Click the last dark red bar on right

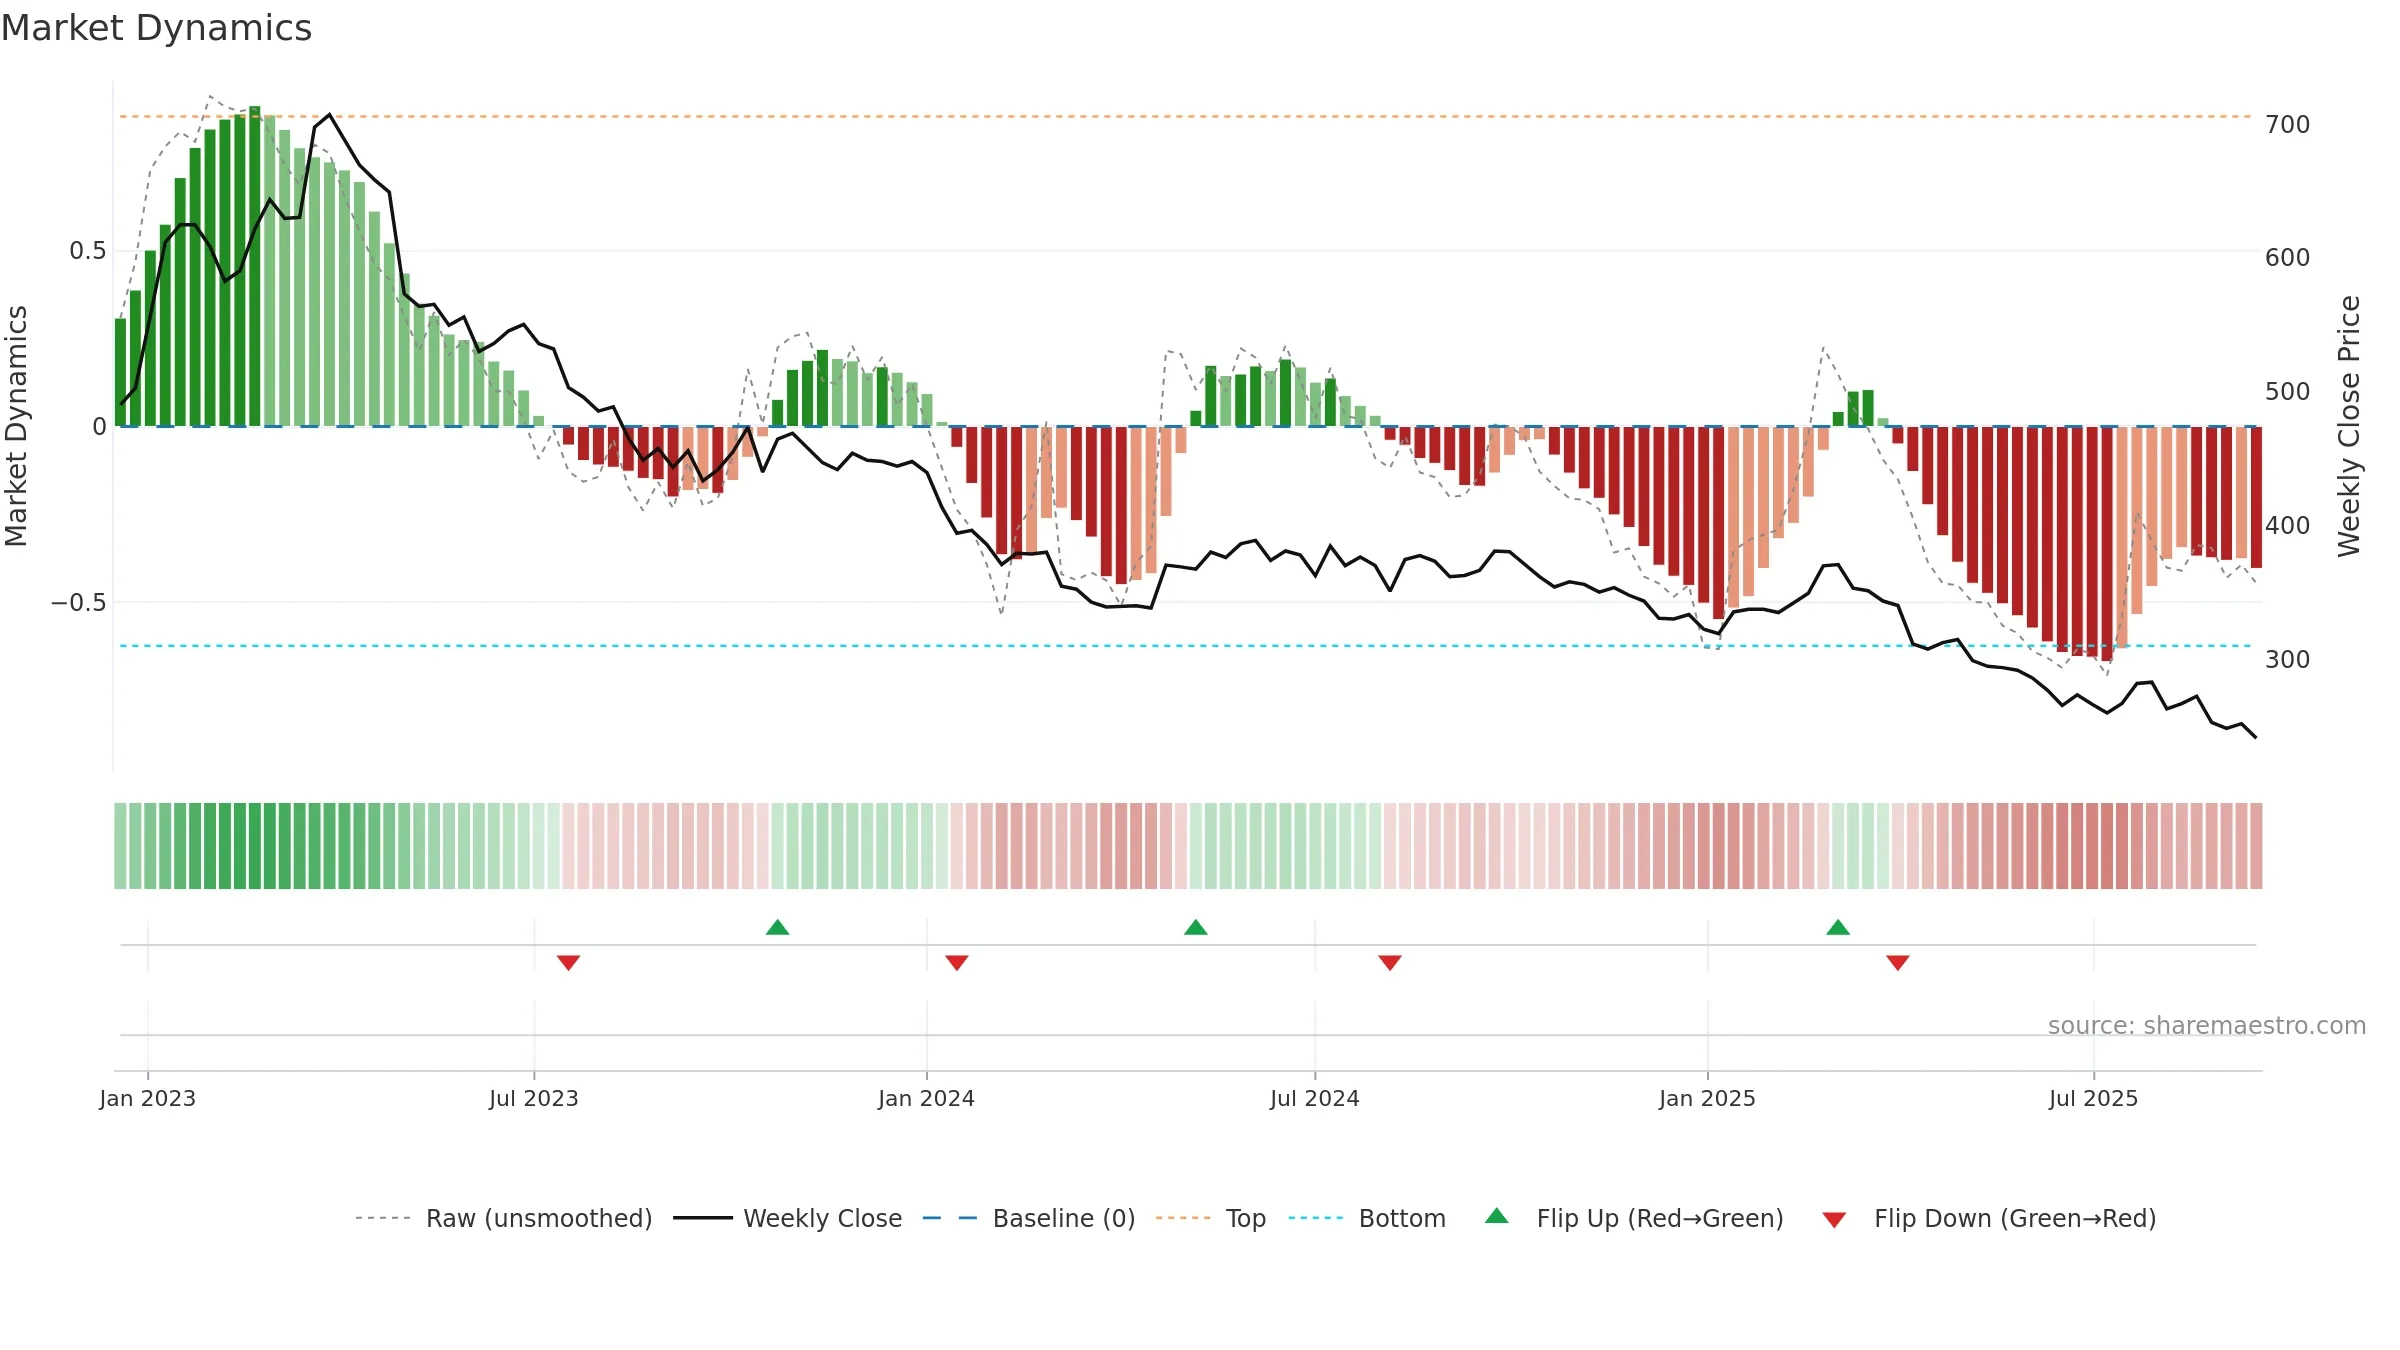2257,497
